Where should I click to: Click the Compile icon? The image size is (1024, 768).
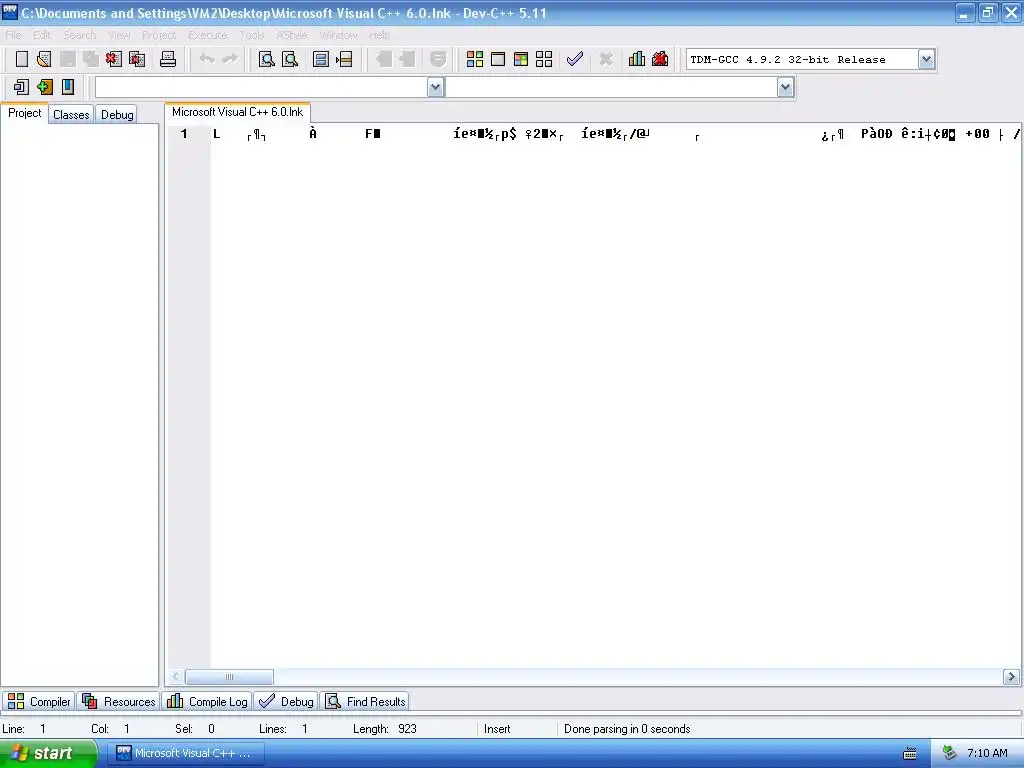click(475, 59)
